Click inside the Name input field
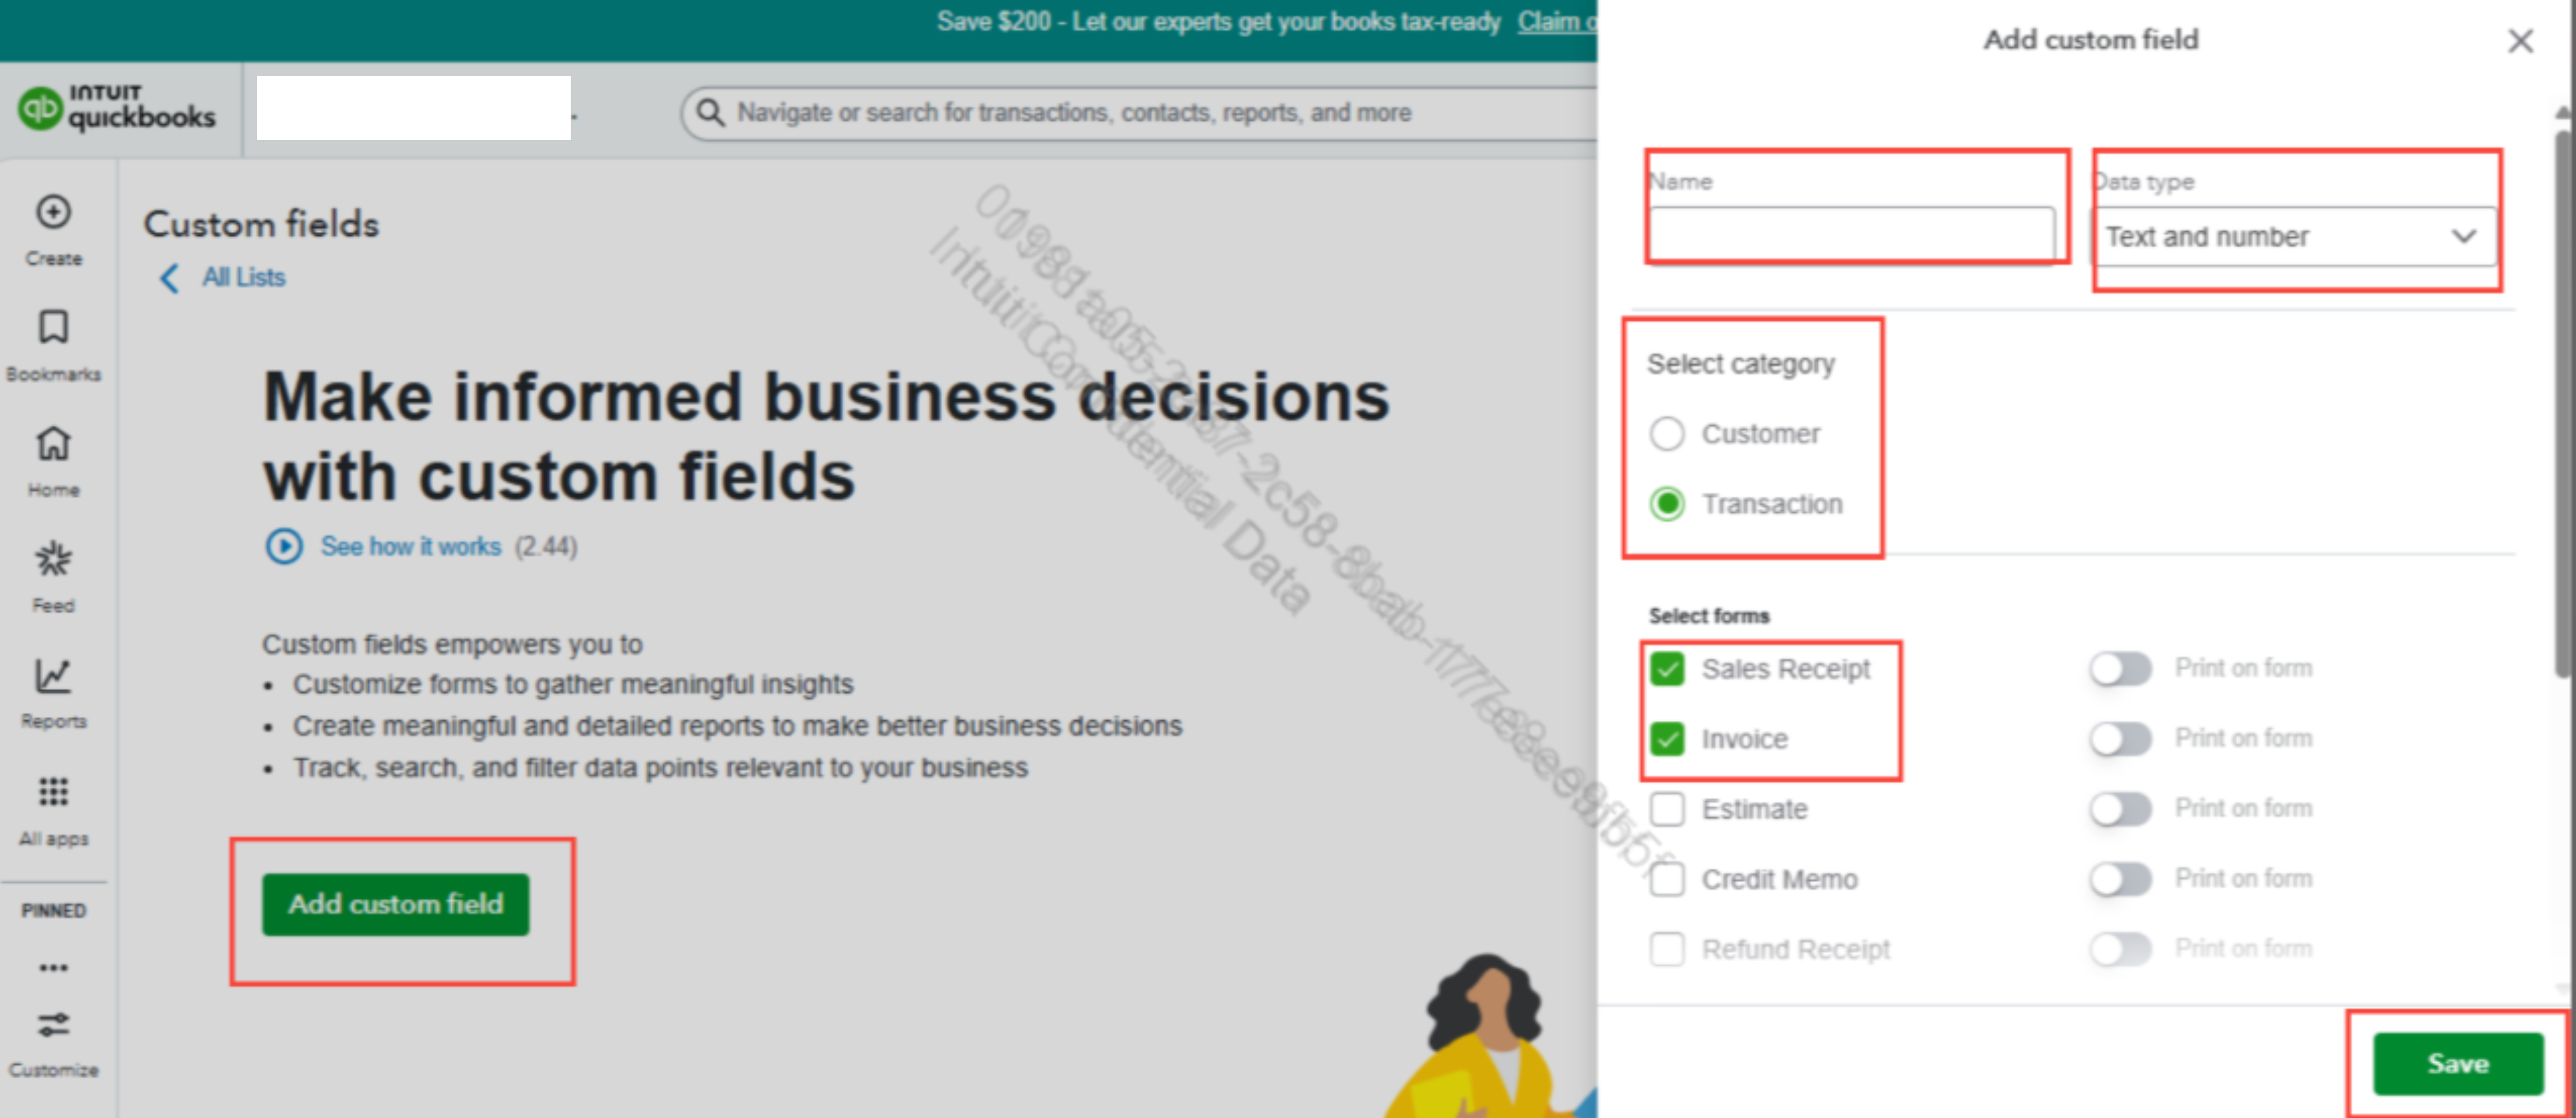2576x1118 pixels. (x=1851, y=235)
